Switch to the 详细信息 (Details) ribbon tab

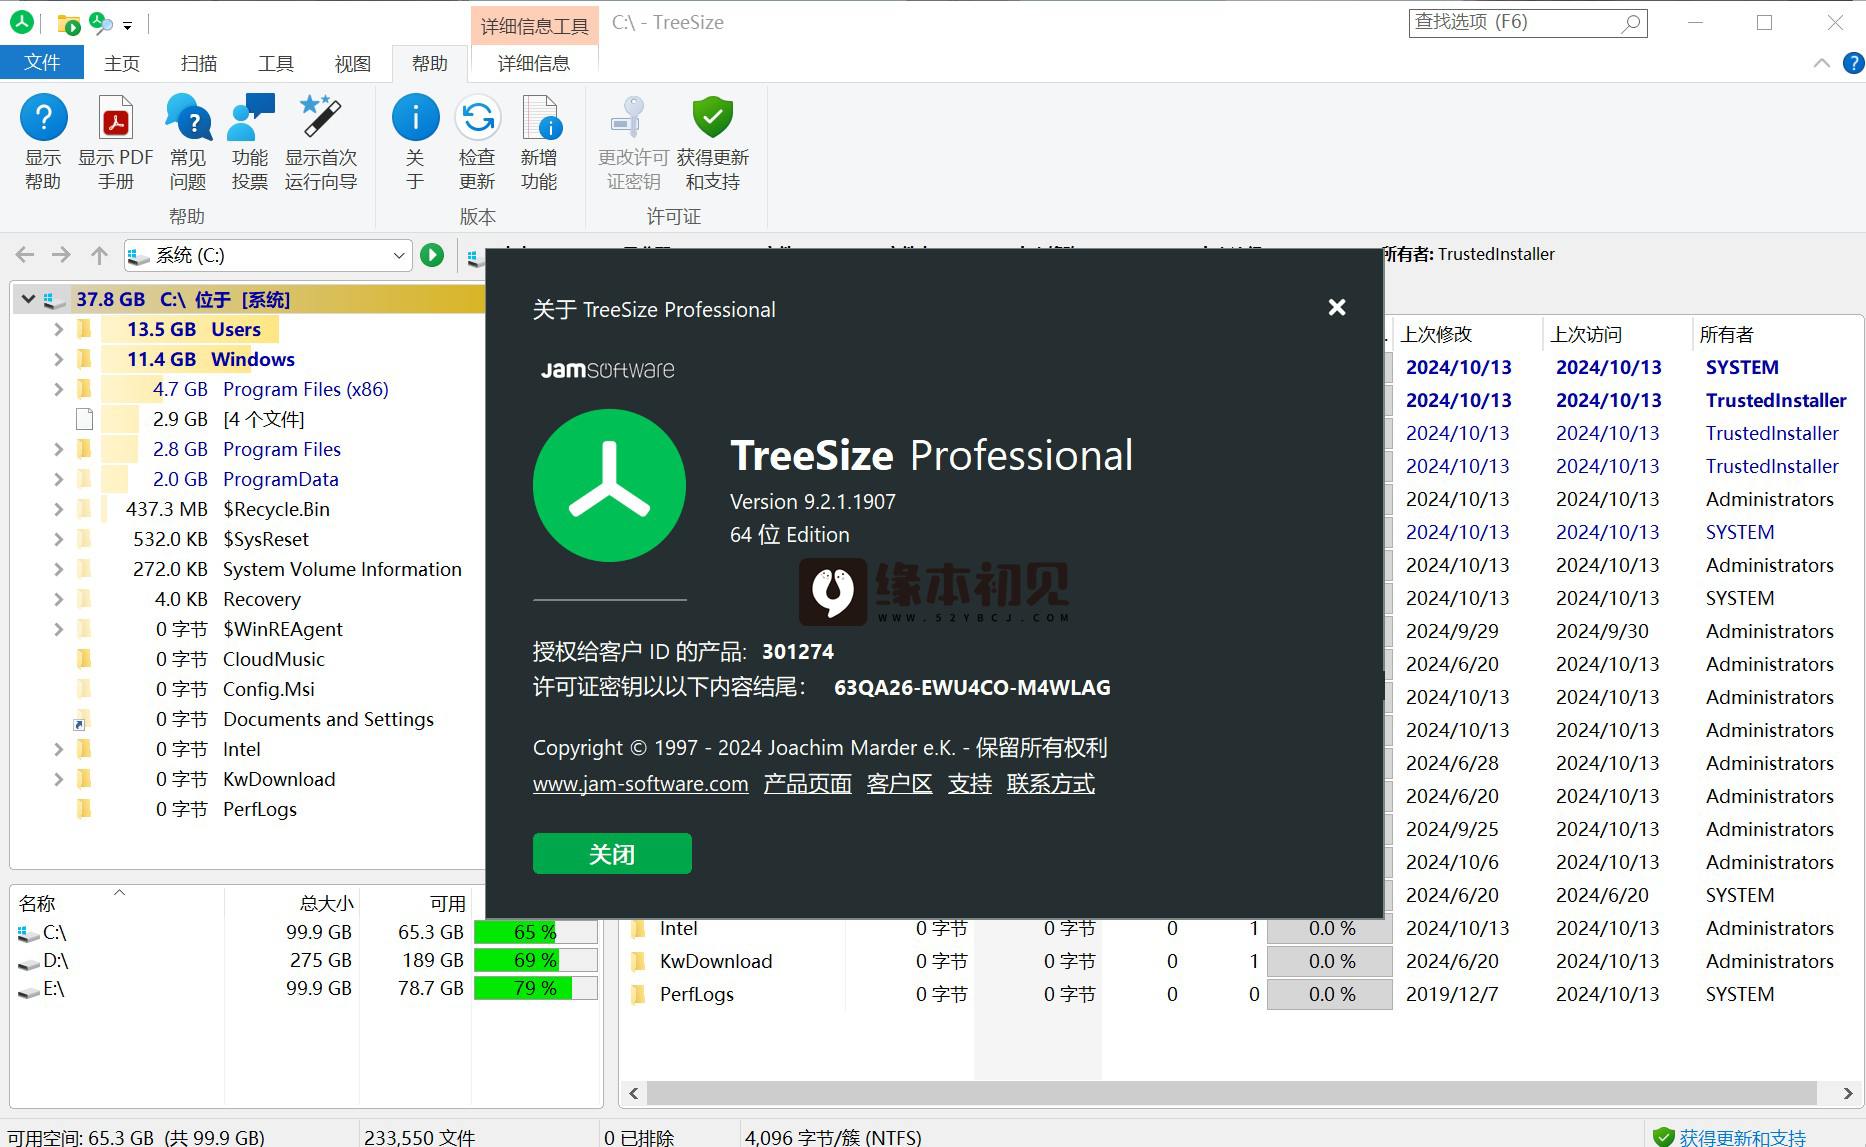(x=534, y=63)
